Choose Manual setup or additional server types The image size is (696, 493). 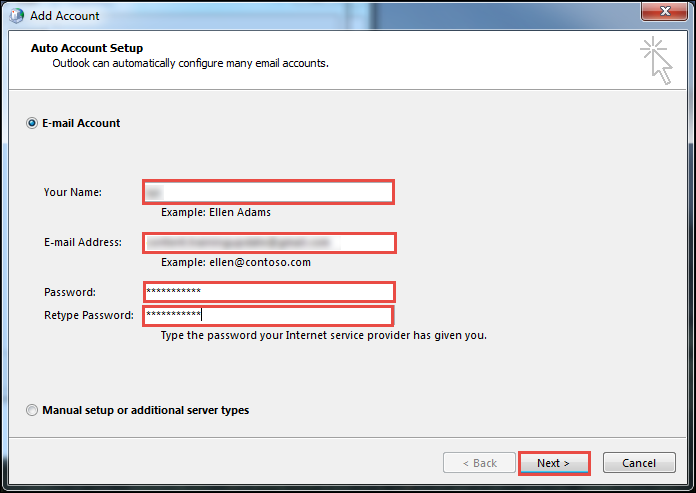coord(32,410)
